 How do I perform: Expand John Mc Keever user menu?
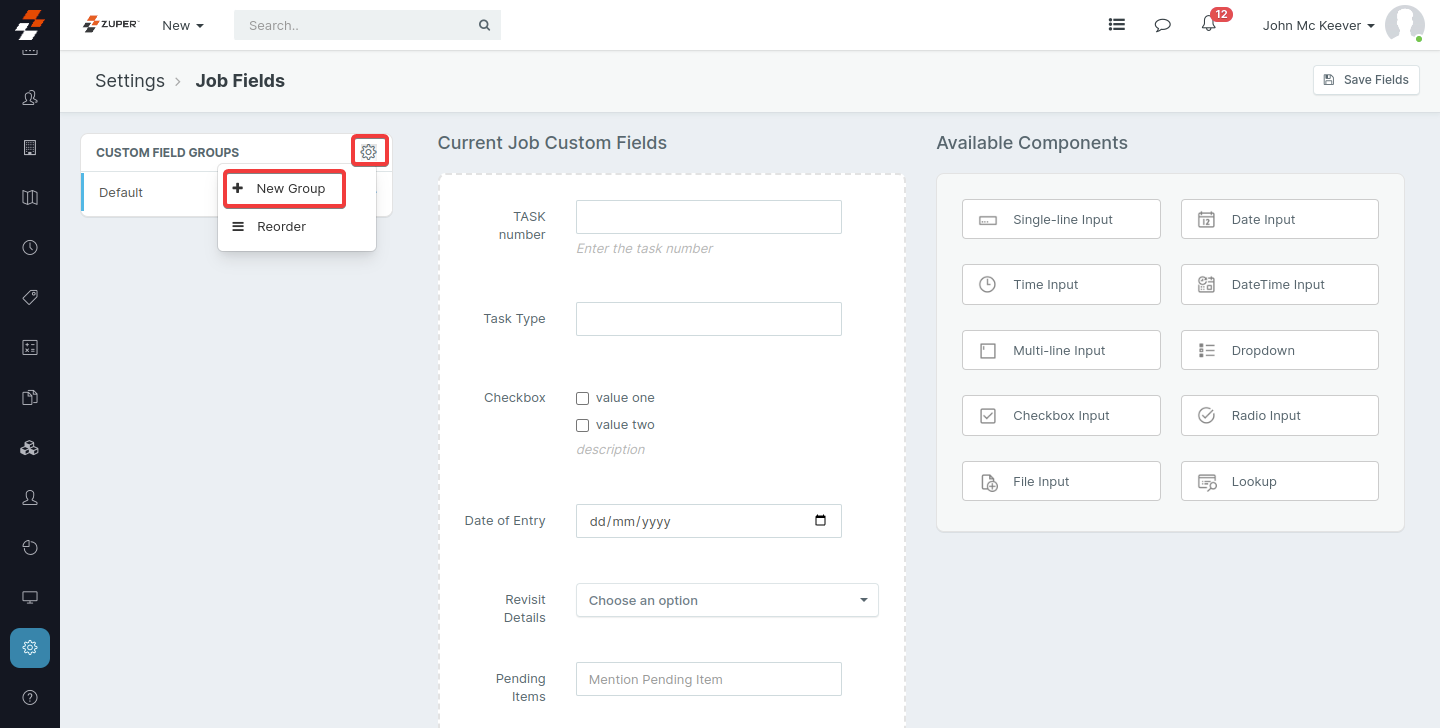[x=1318, y=25]
